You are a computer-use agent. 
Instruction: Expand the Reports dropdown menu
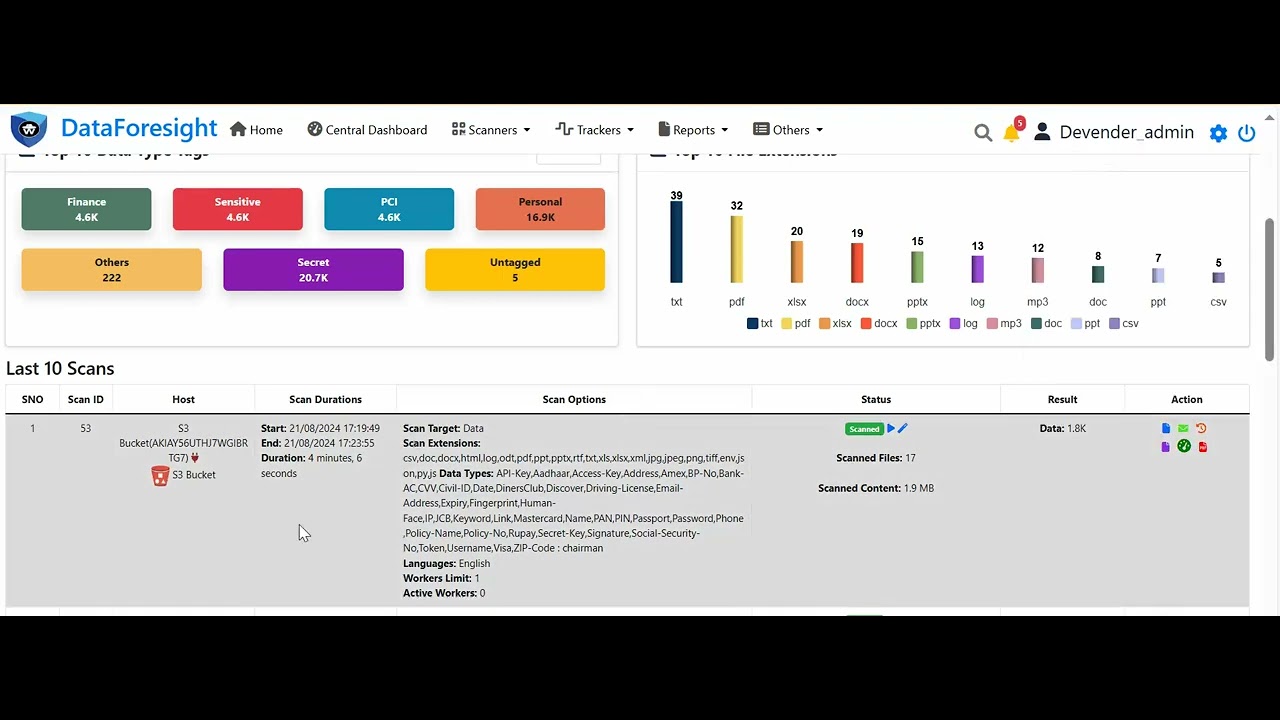[693, 130]
